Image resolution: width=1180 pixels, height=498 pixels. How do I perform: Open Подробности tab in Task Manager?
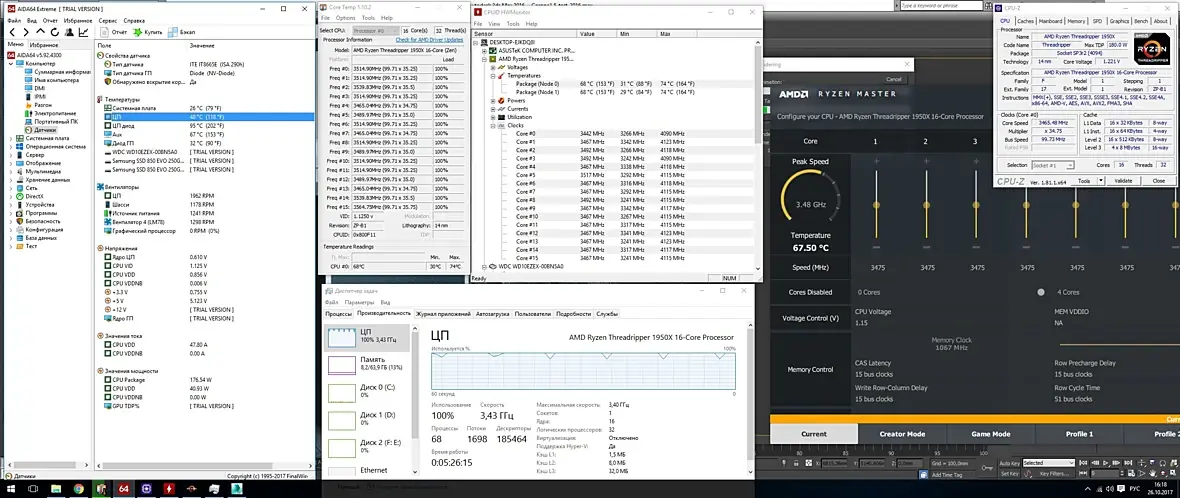pos(574,314)
